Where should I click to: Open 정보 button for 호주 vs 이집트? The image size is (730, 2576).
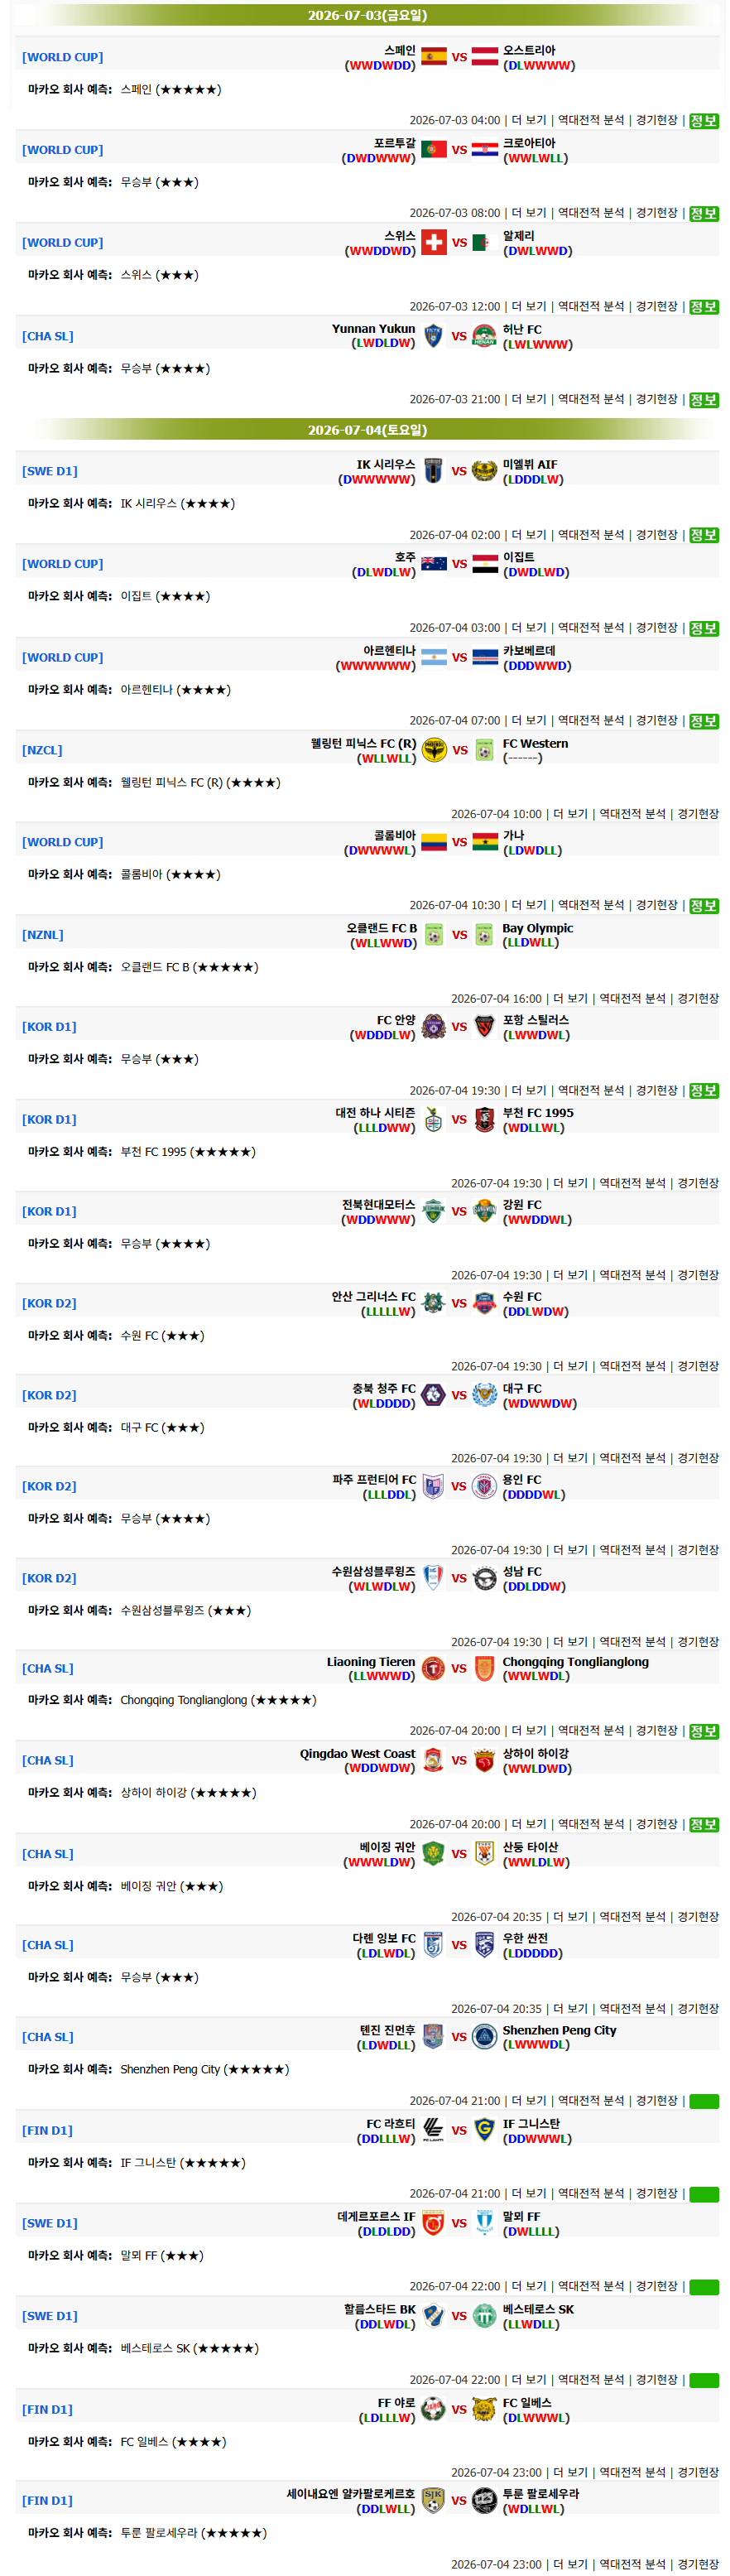click(704, 628)
